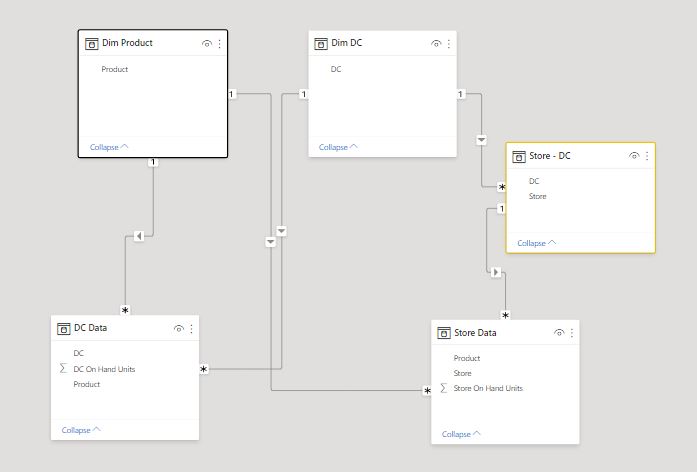Open more options for Dim DC table
This screenshot has width=697, height=472.
click(x=449, y=44)
